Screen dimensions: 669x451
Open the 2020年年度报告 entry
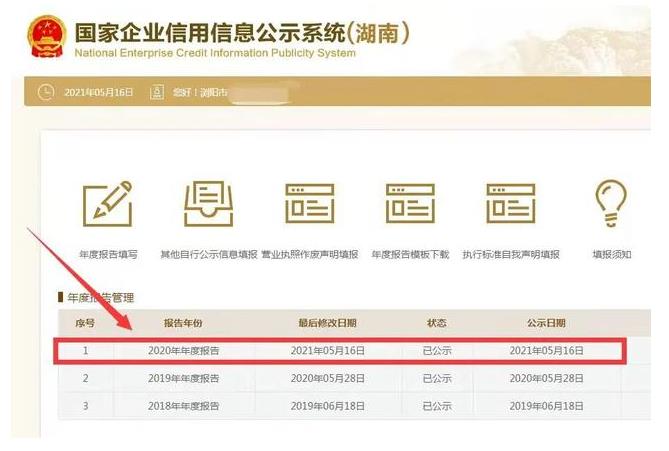click(183, 351)
